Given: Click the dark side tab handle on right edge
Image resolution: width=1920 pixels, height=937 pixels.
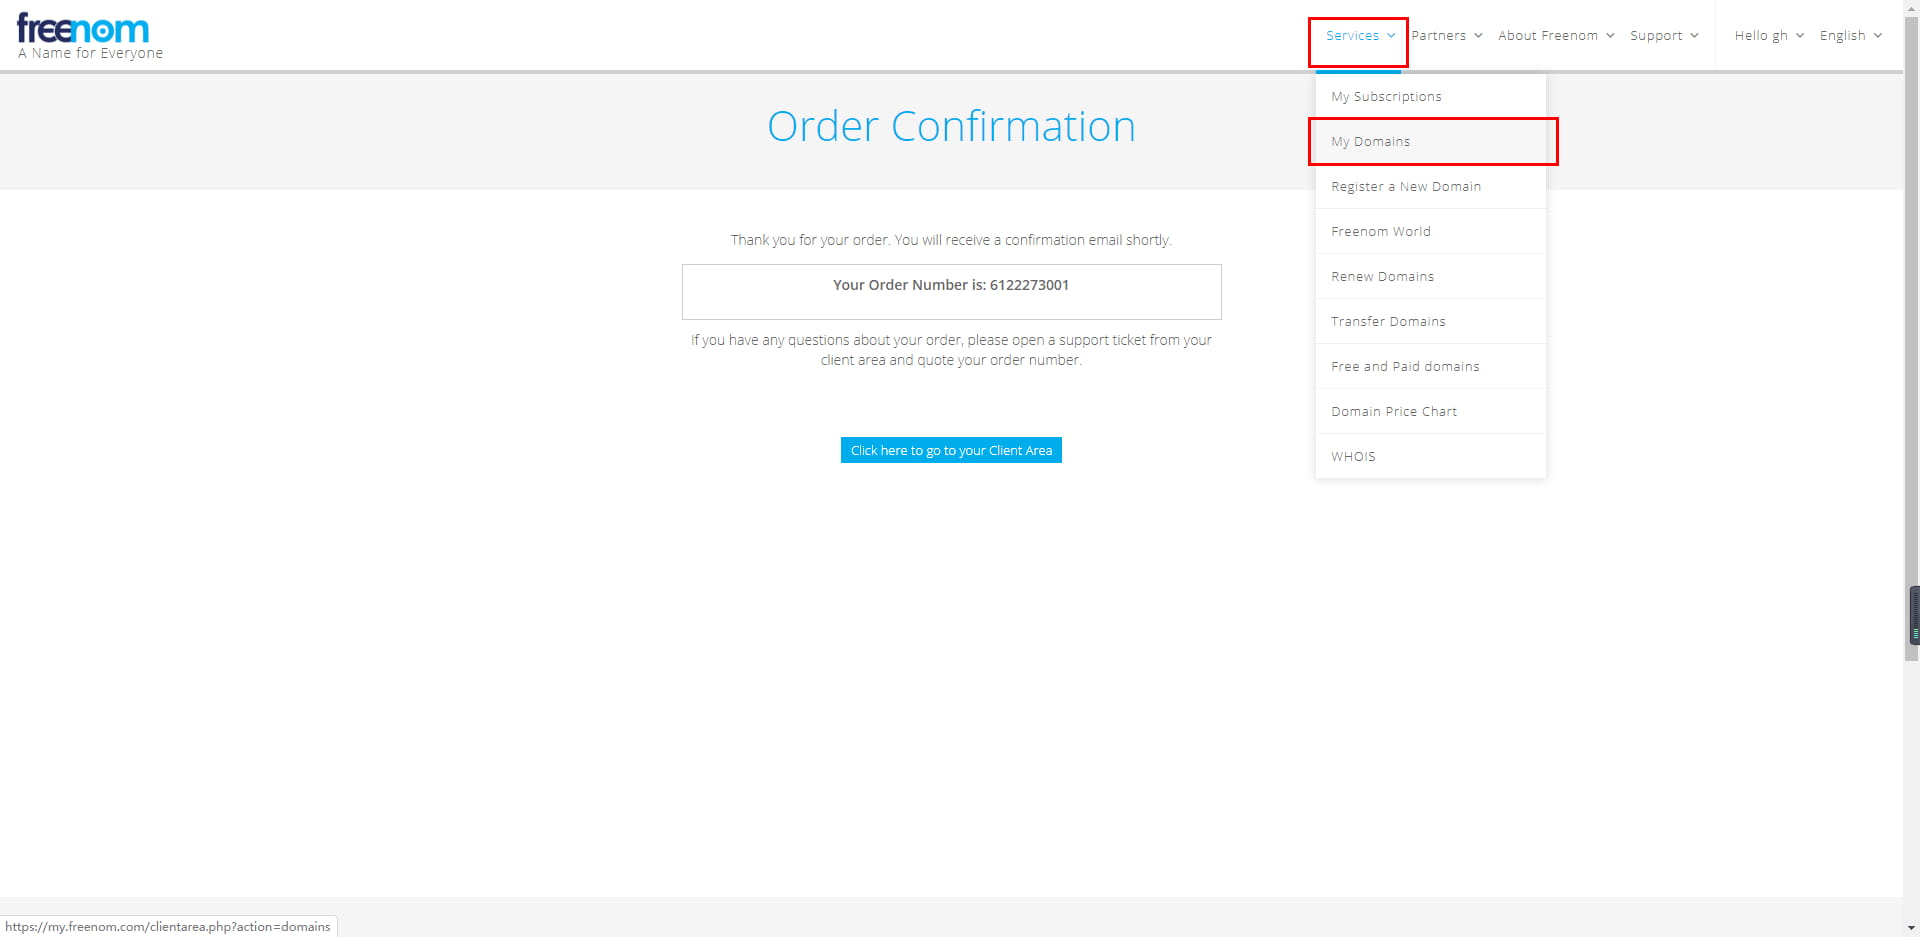Looking at the screenshot, I should coord(1914,616).
